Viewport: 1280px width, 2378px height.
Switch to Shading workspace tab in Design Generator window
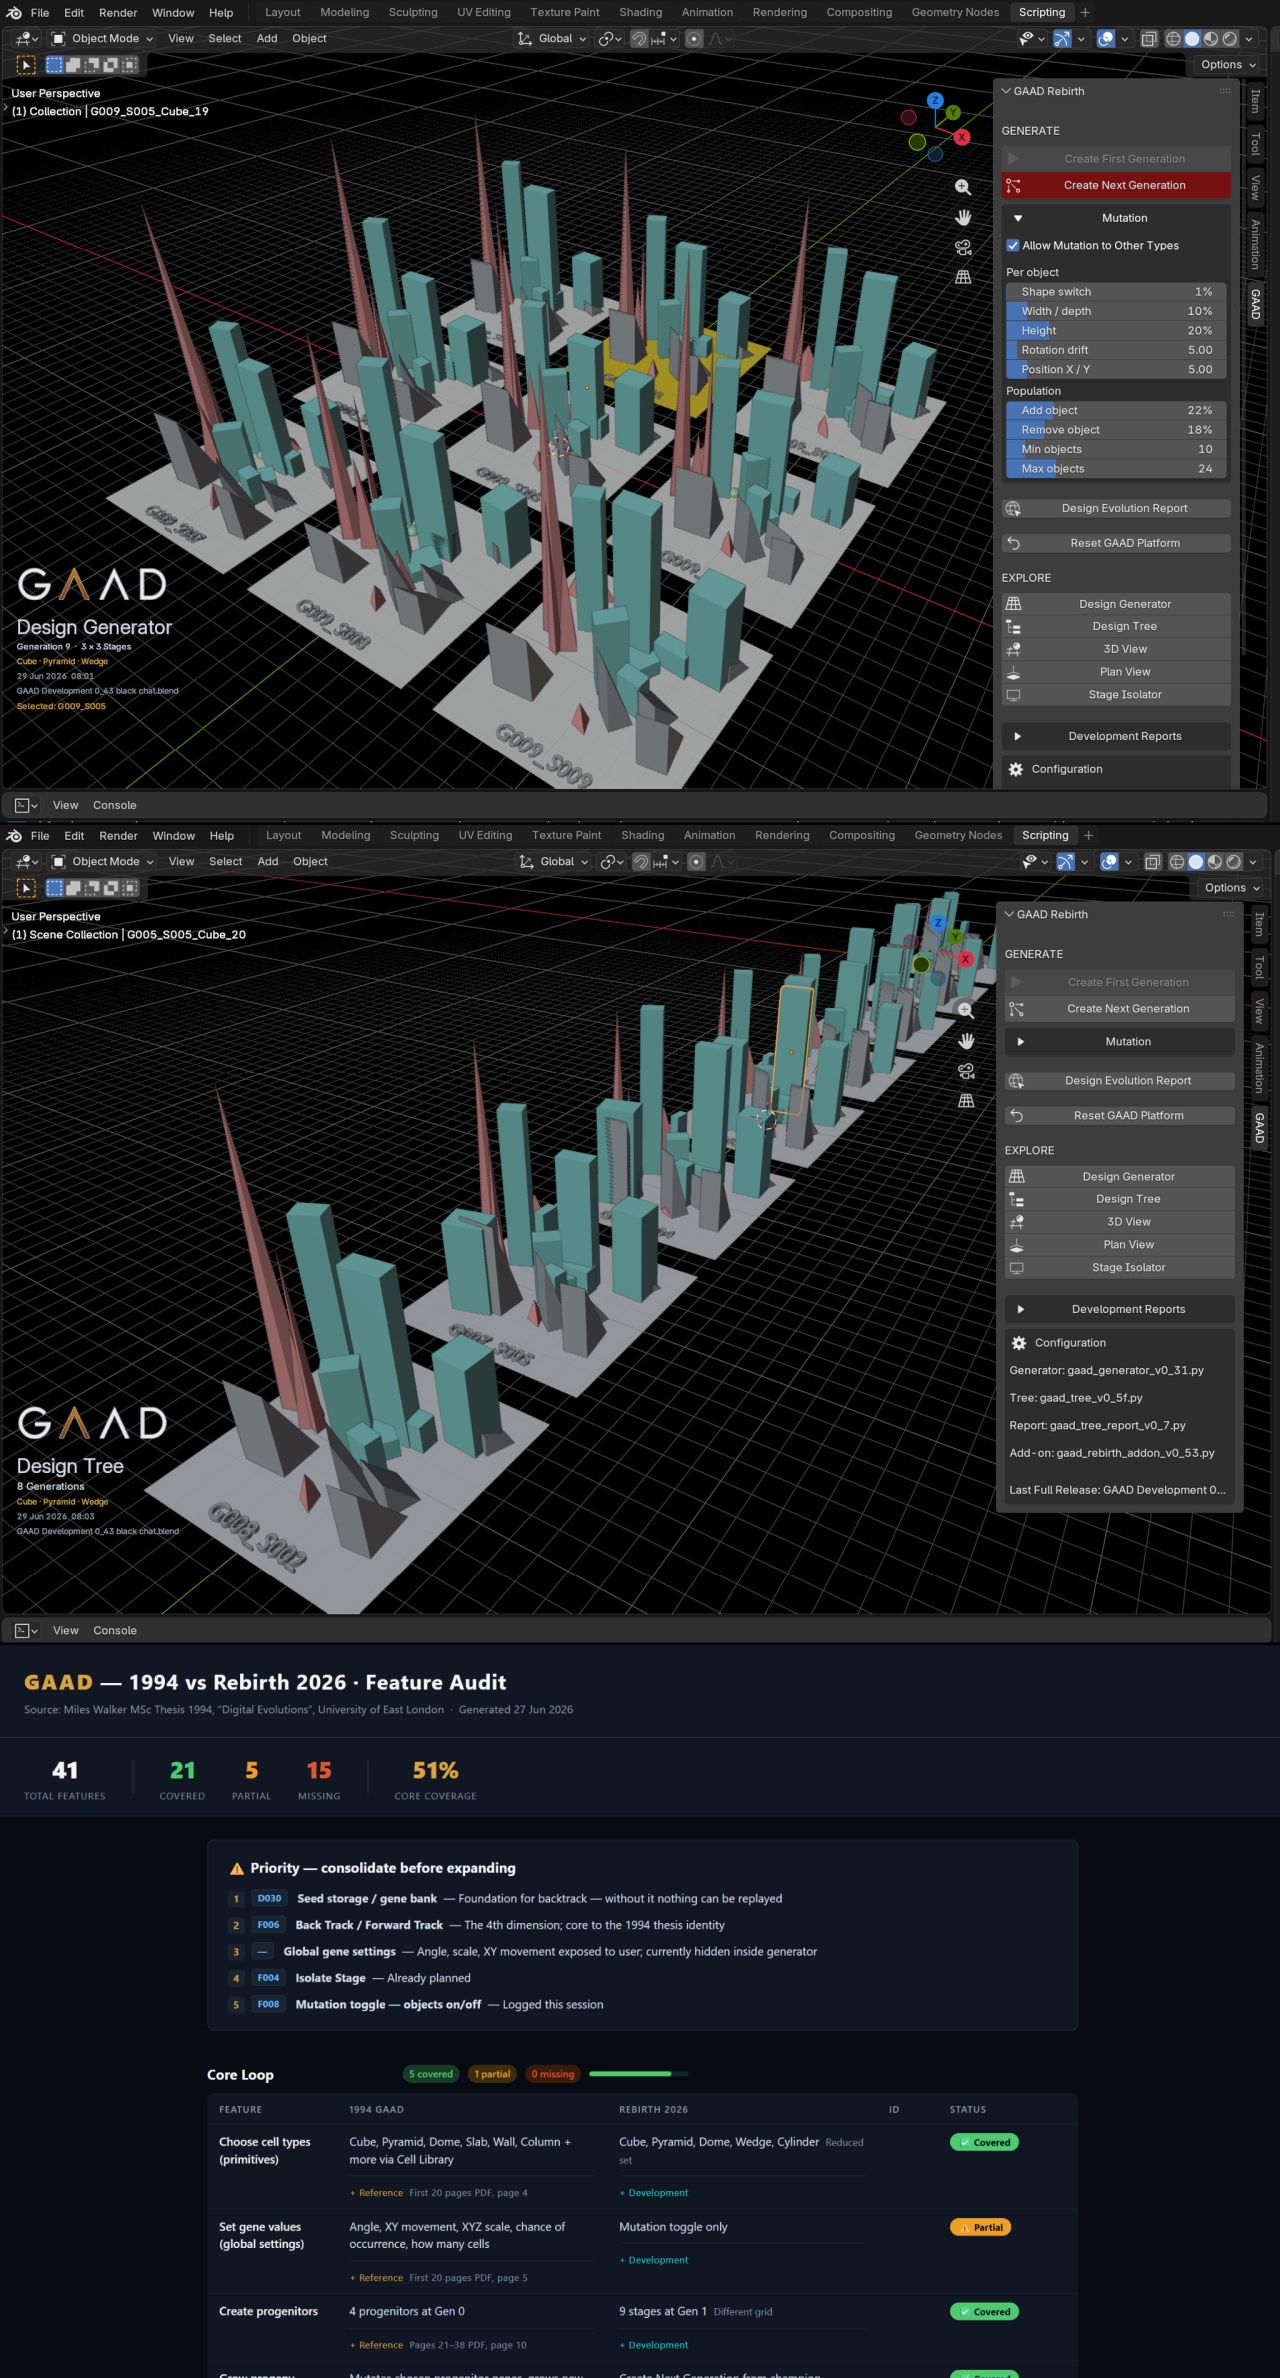click(x=640, y=12)
